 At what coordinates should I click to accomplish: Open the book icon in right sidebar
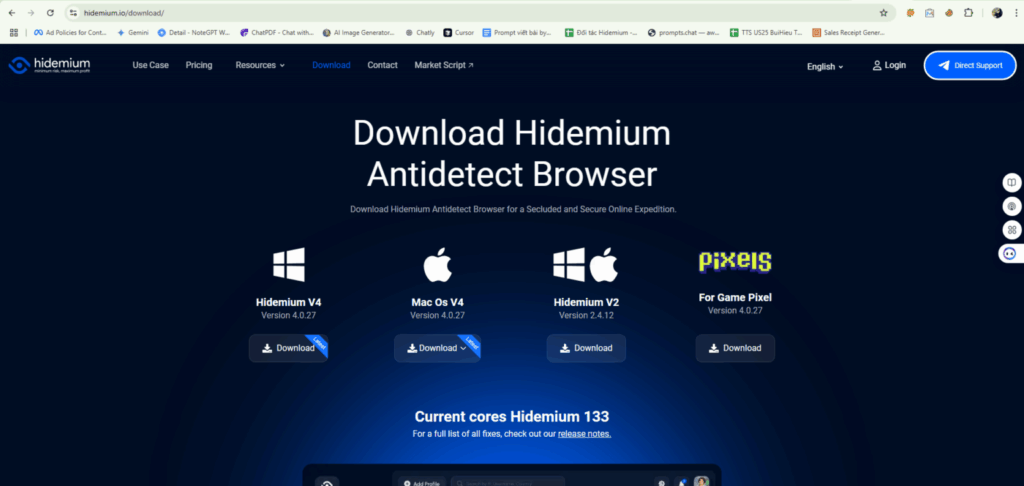1012,183
